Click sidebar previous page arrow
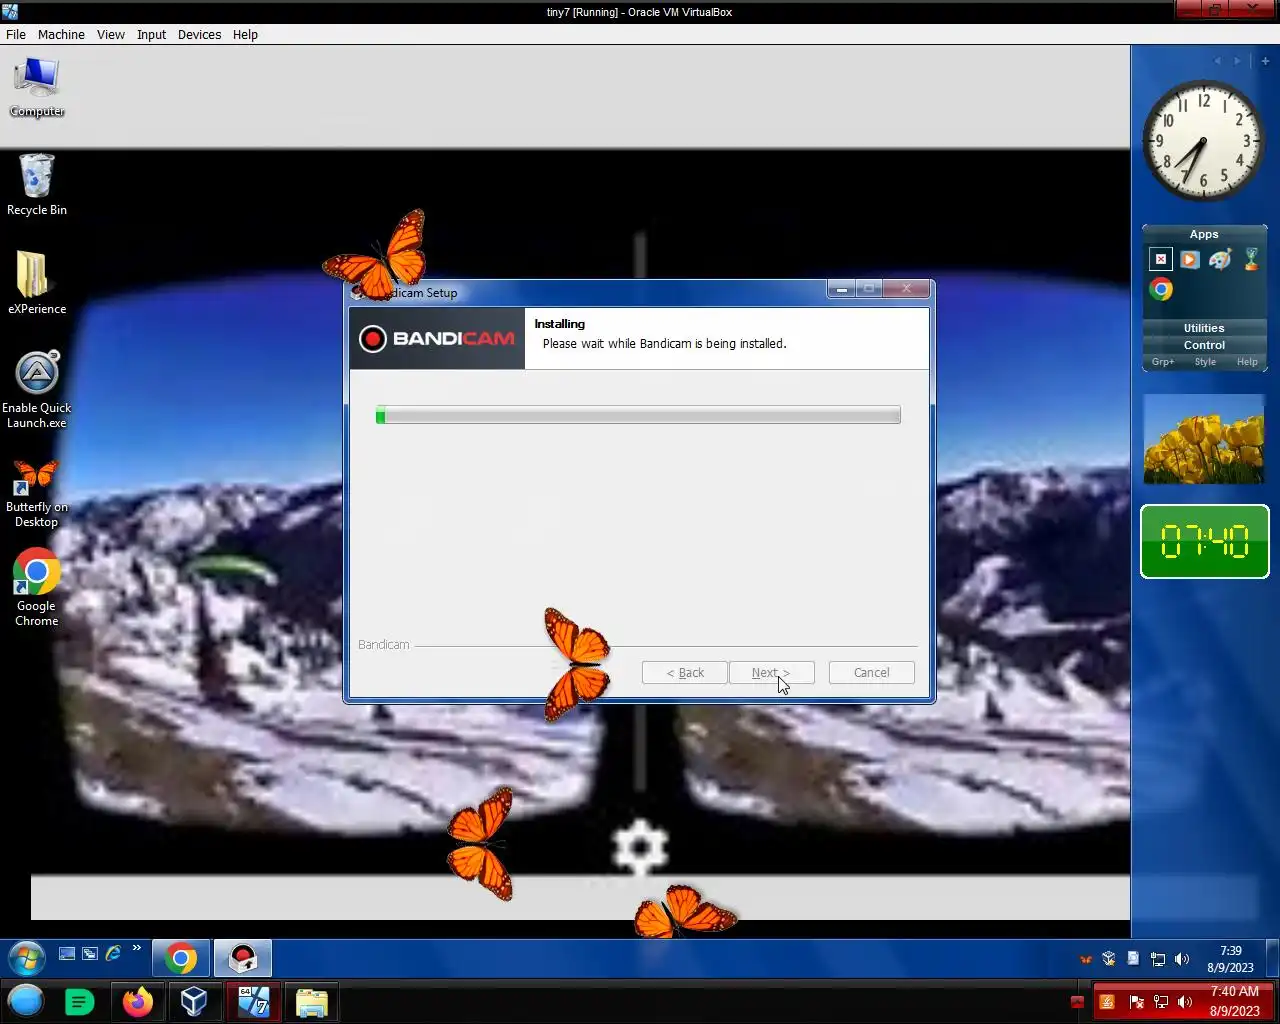Image resolution: width=1280 pixels, height=1024 pixels. (x=1217, y=61)
